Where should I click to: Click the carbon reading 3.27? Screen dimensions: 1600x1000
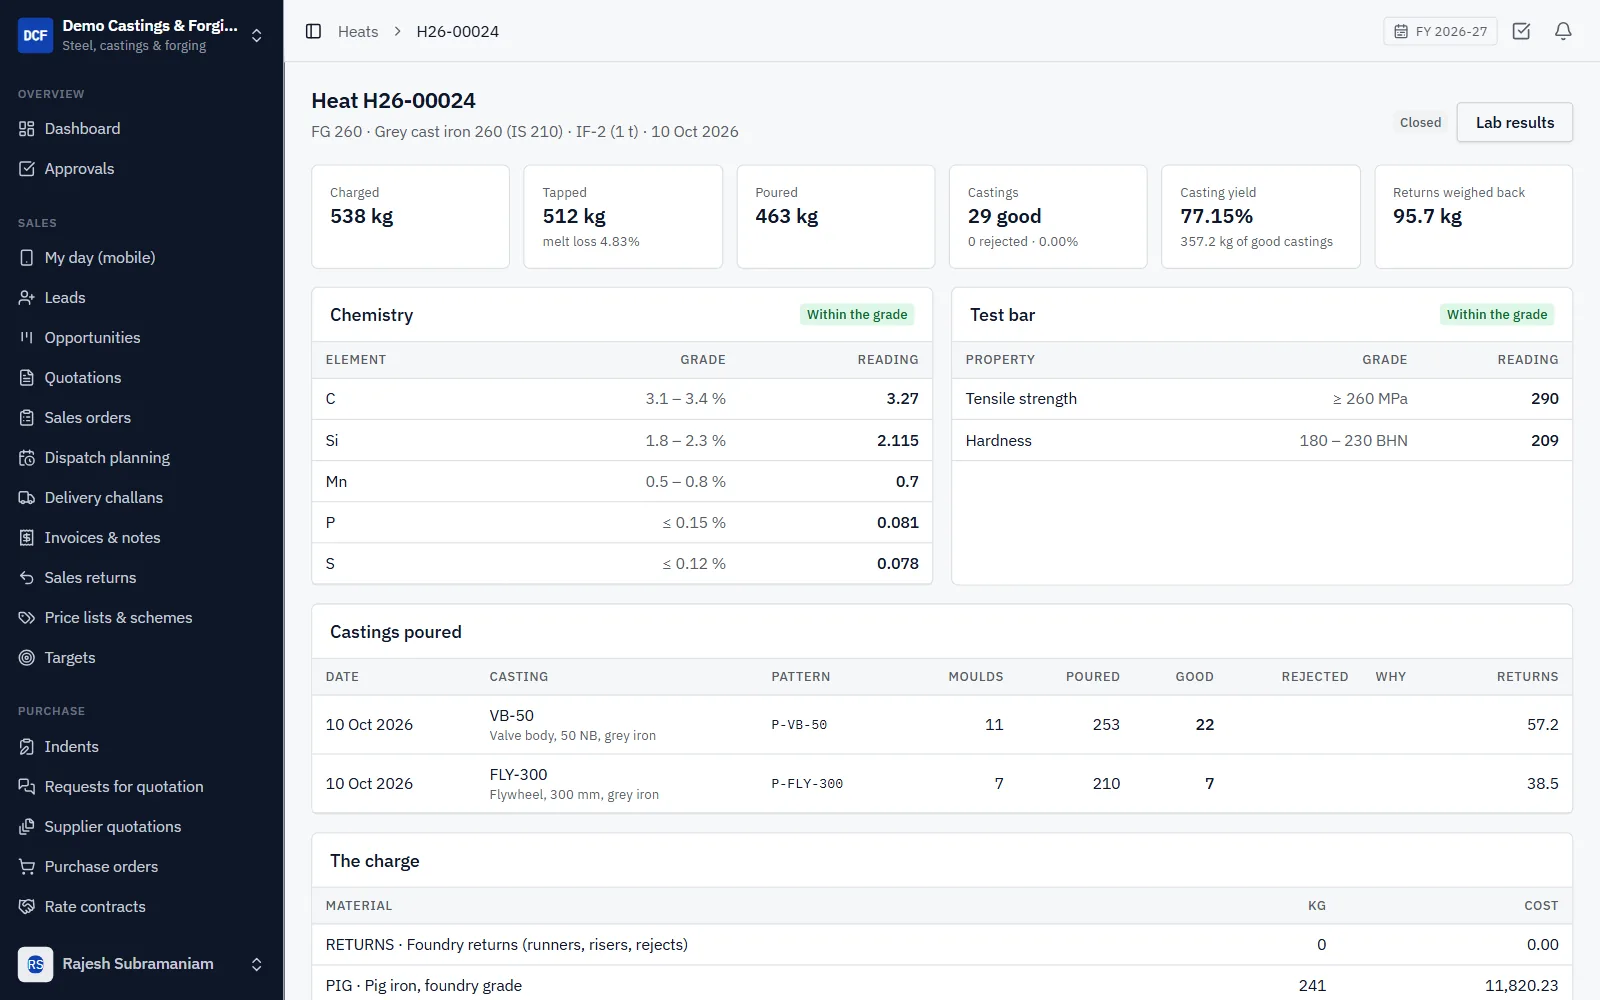pos(902,398)
